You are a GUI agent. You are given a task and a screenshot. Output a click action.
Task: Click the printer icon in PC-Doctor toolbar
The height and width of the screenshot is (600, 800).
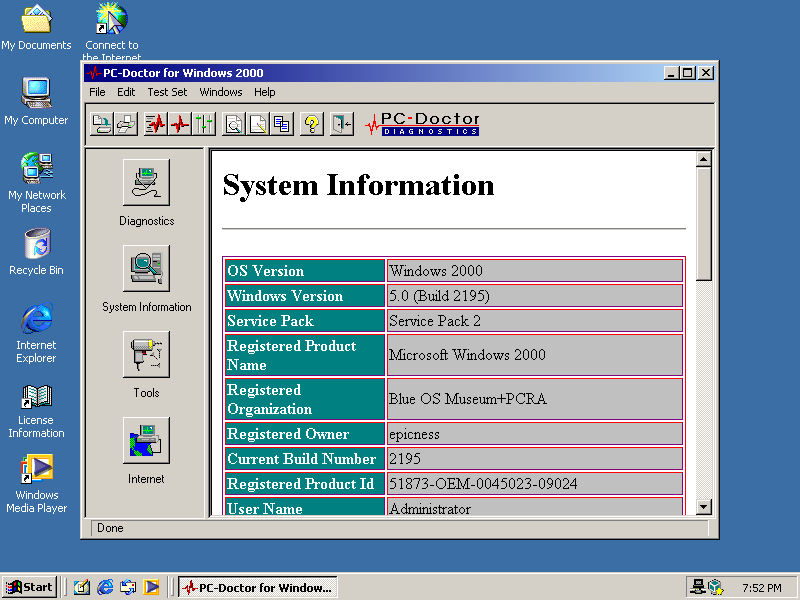click(x=126, y=124)
